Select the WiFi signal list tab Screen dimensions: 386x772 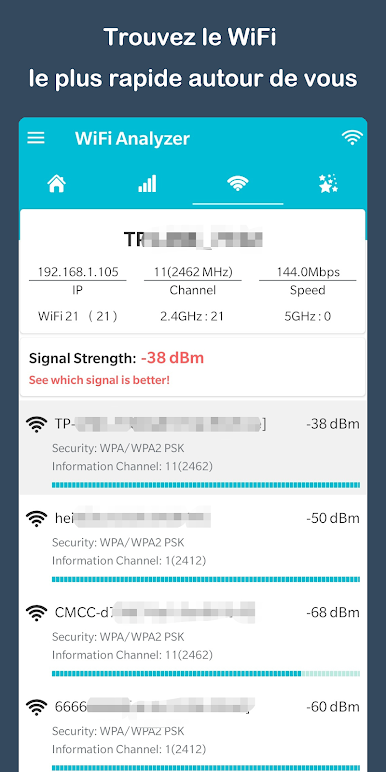point(237,184)
